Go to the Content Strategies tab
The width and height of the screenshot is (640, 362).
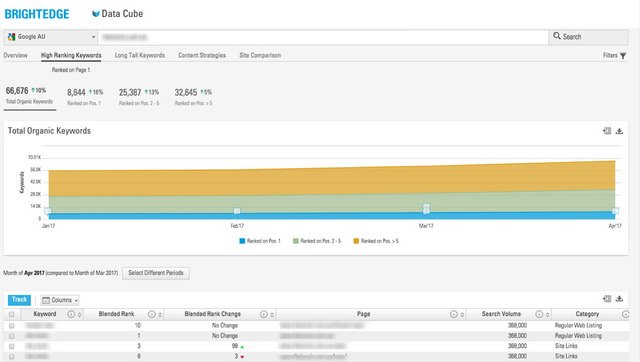202,56
